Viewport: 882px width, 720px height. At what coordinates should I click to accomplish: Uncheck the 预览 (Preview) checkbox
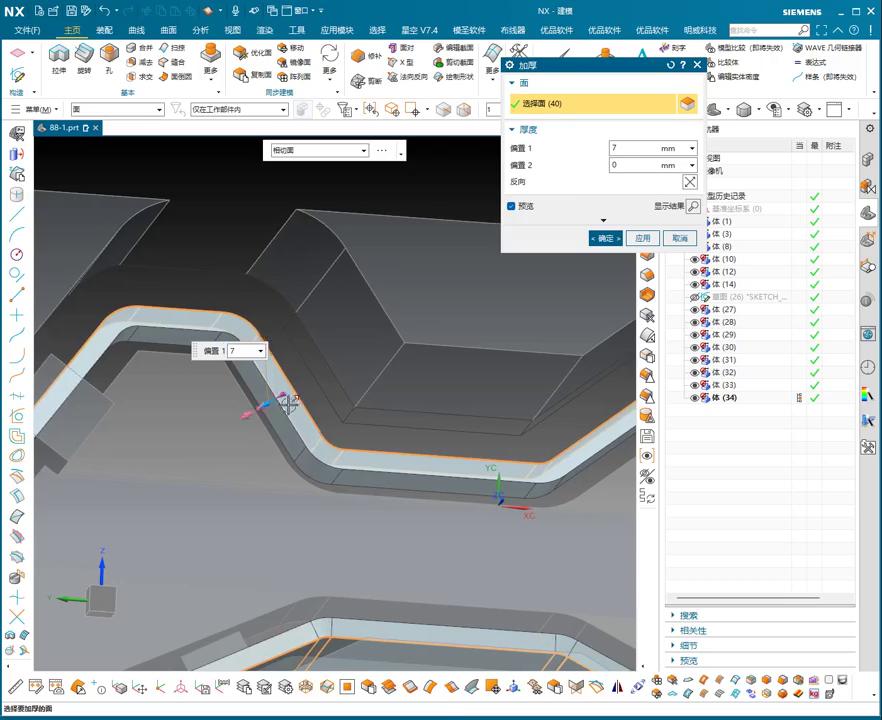[x=511, y=206]
